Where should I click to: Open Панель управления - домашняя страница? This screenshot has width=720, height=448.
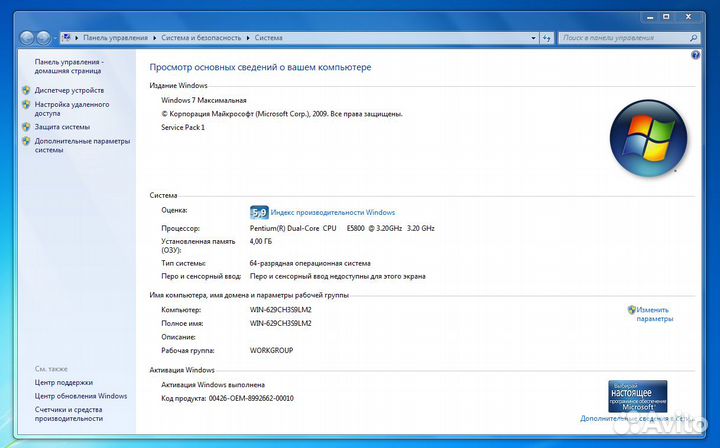69,67
